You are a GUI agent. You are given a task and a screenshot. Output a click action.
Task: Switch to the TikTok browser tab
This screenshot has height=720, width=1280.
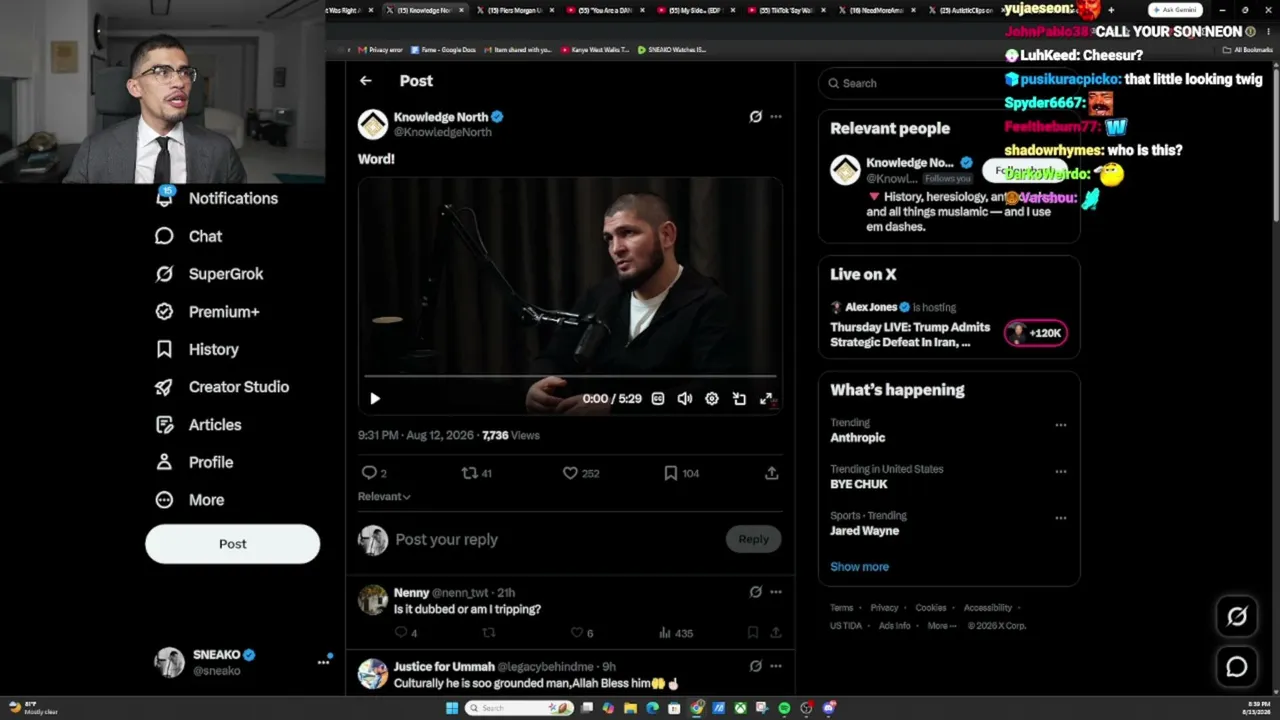point(785,10)
